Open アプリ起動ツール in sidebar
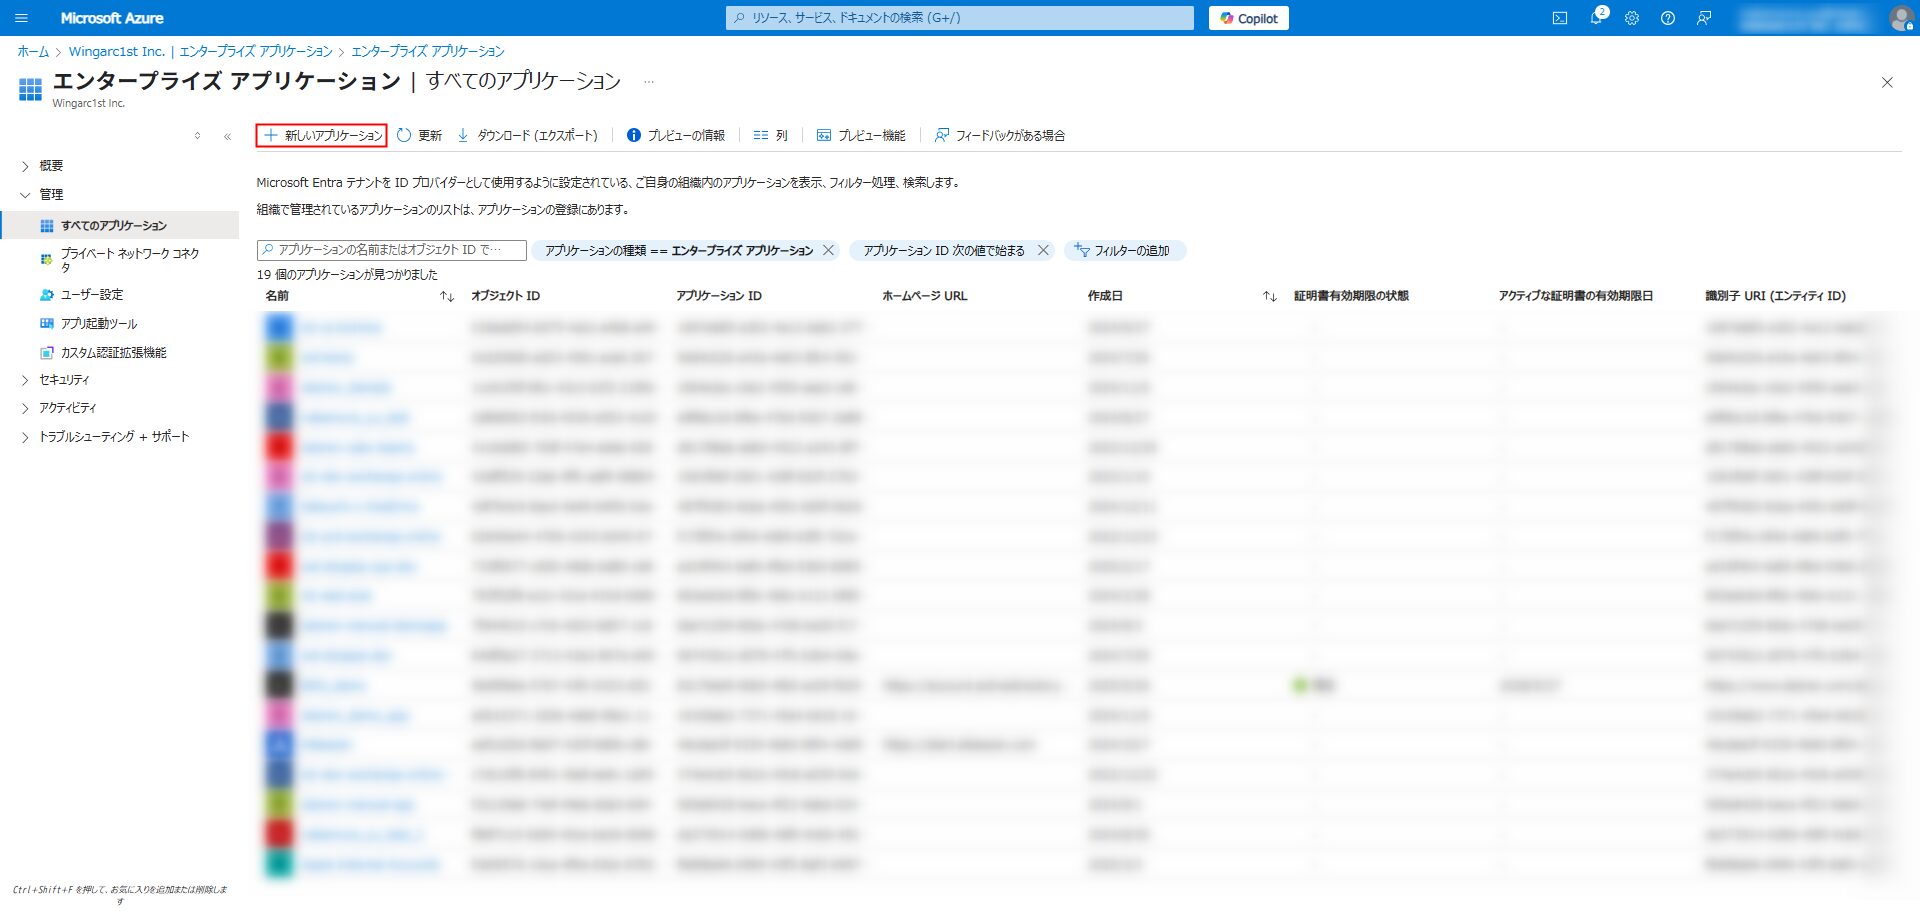This screenshot has width=1920, height=911. tap(99, 324)
